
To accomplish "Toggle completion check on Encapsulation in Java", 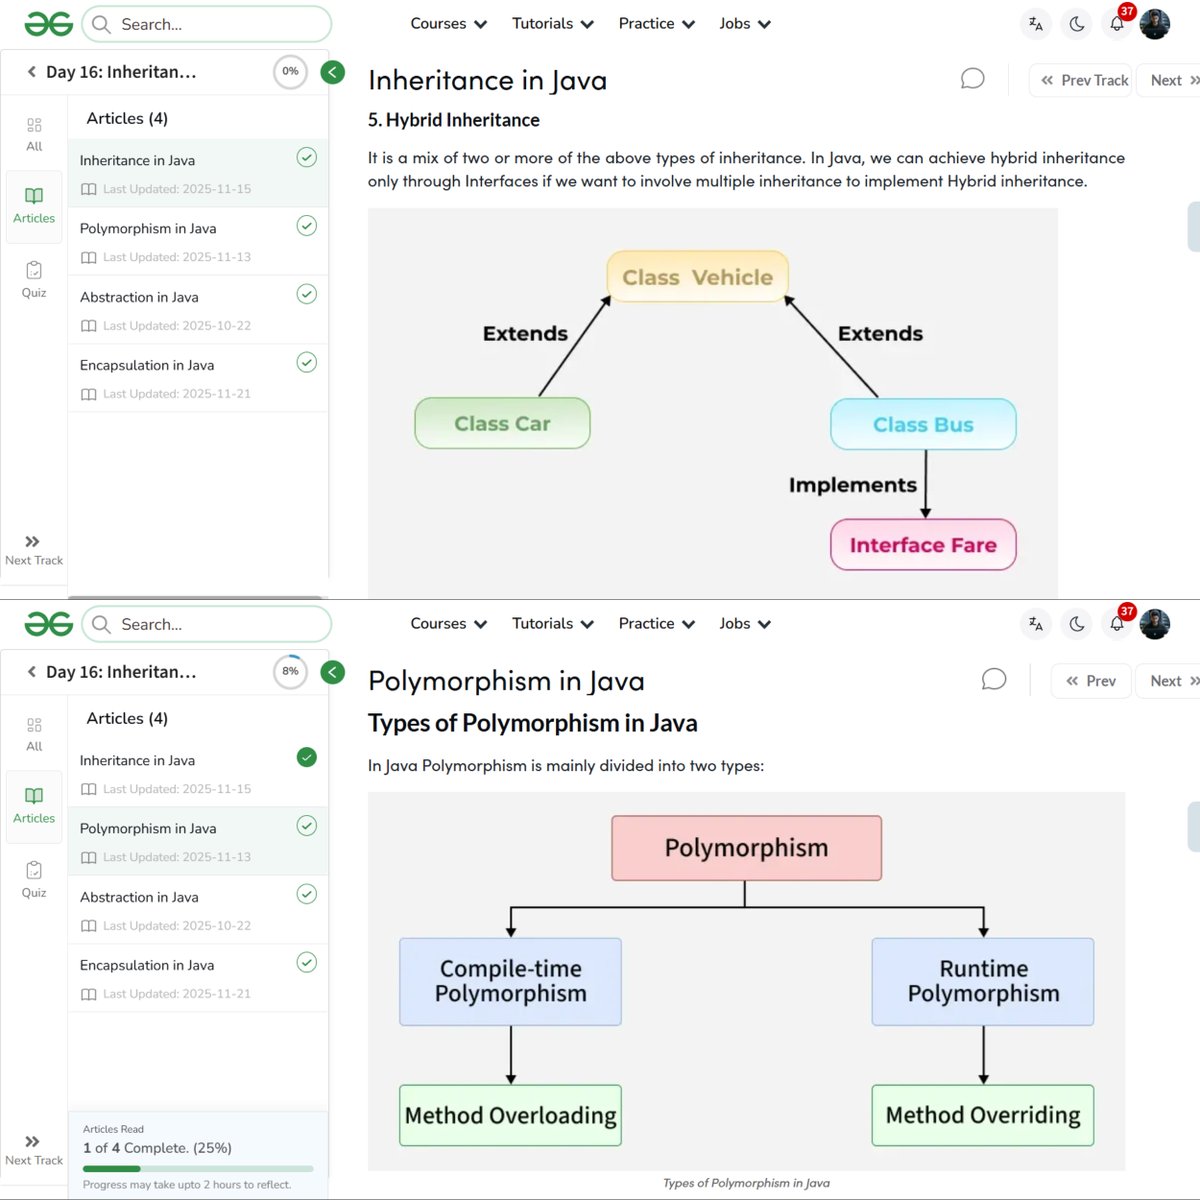I will point(307,362).
